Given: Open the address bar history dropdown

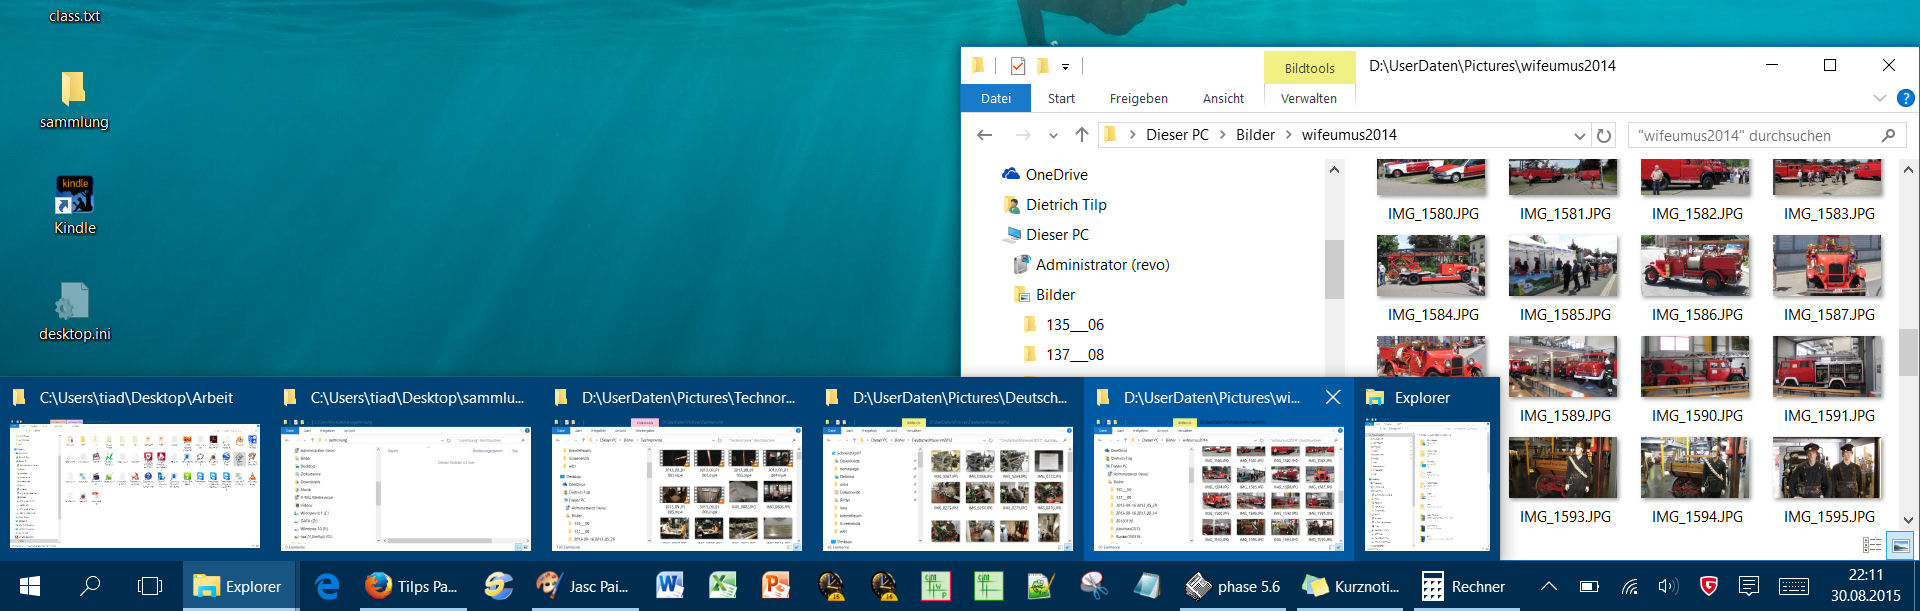Looking at the screenshot, I should coord(1579,135).
